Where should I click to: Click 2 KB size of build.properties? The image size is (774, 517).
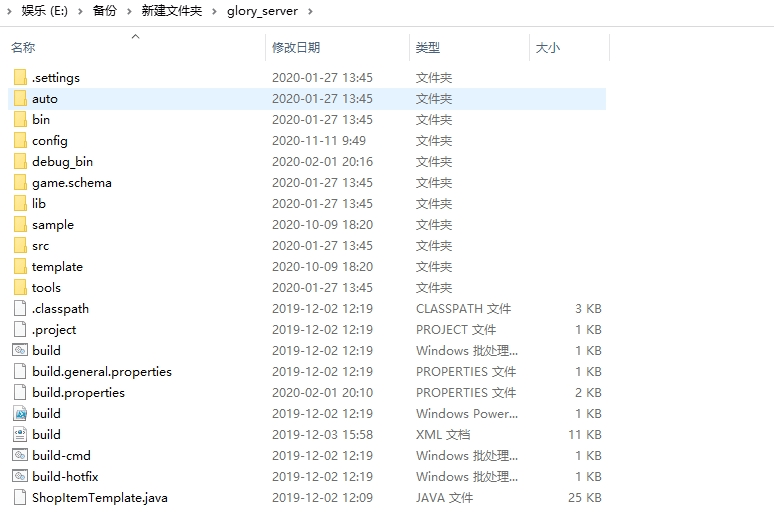pyautogui.click(x=588, y=393)
